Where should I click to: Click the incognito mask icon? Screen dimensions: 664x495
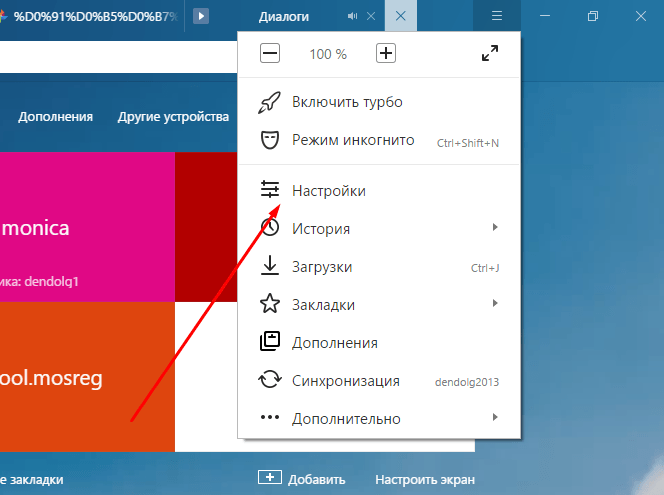click(x=270, y=140)
